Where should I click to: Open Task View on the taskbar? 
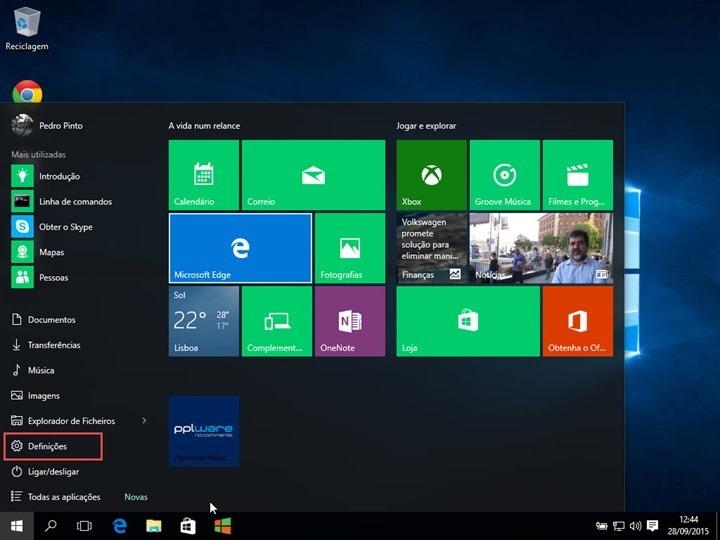(x=84, y=526)
